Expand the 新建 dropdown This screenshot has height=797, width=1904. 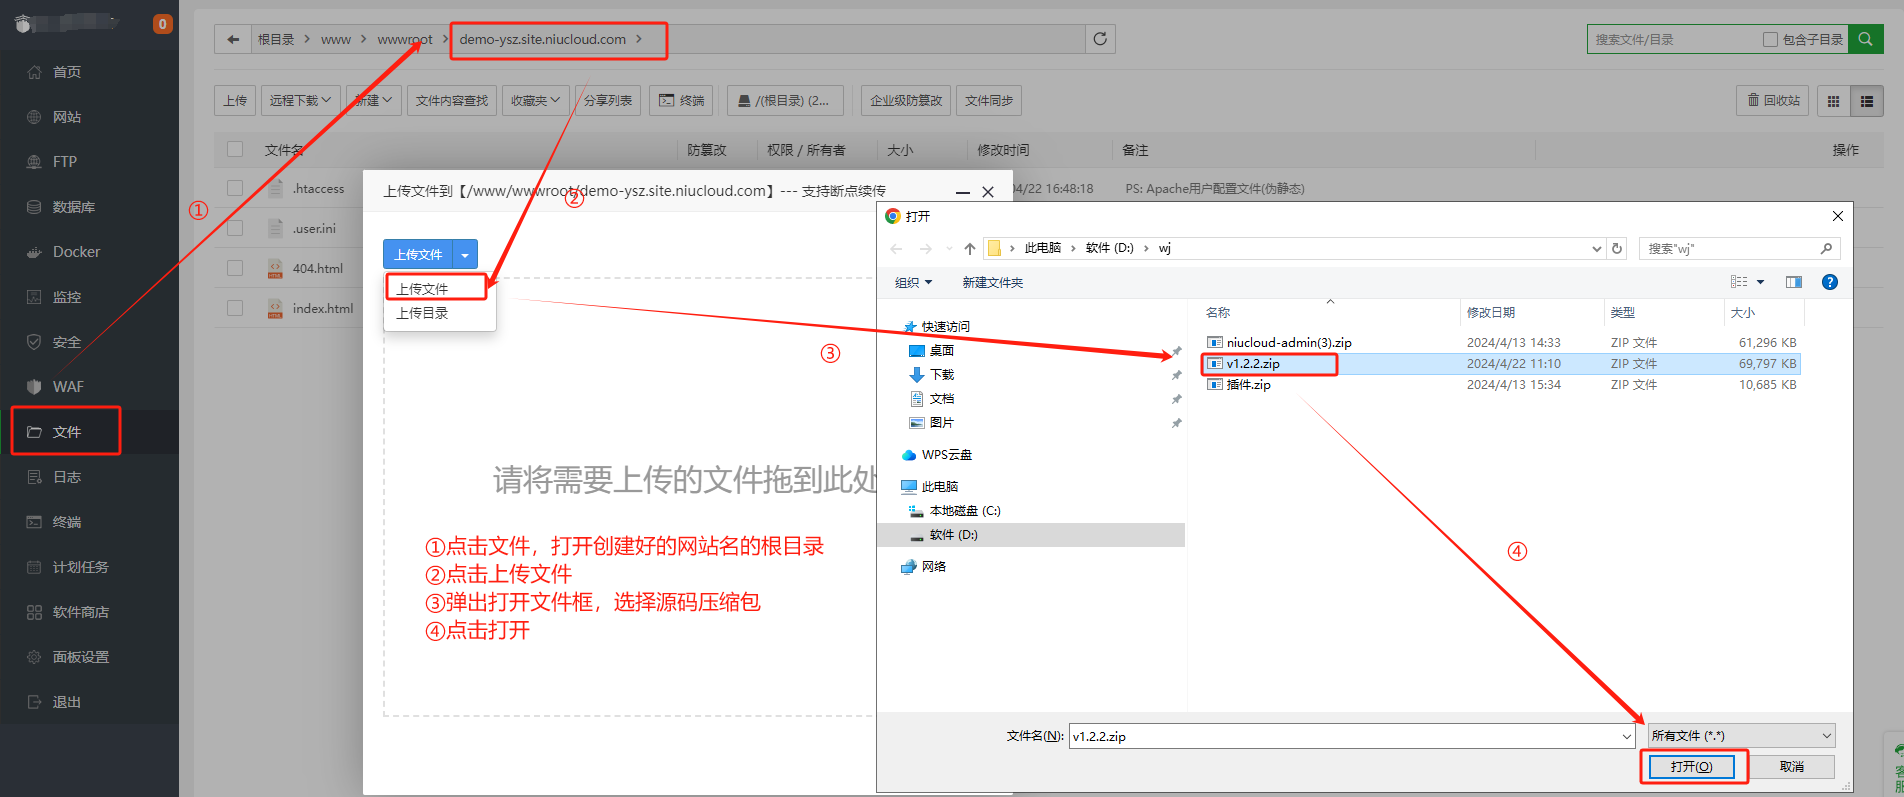373,100
